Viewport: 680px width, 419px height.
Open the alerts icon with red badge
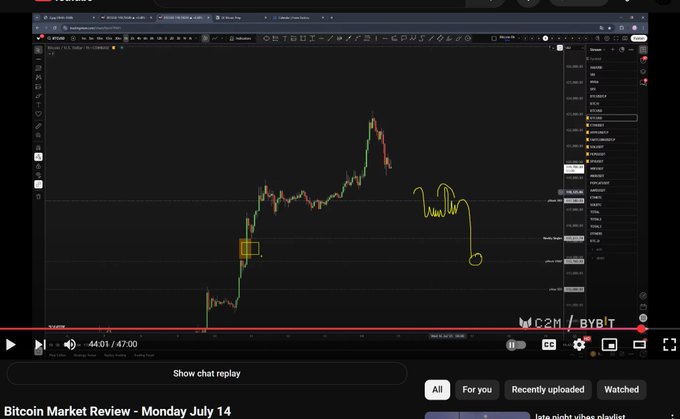point(643,61)
